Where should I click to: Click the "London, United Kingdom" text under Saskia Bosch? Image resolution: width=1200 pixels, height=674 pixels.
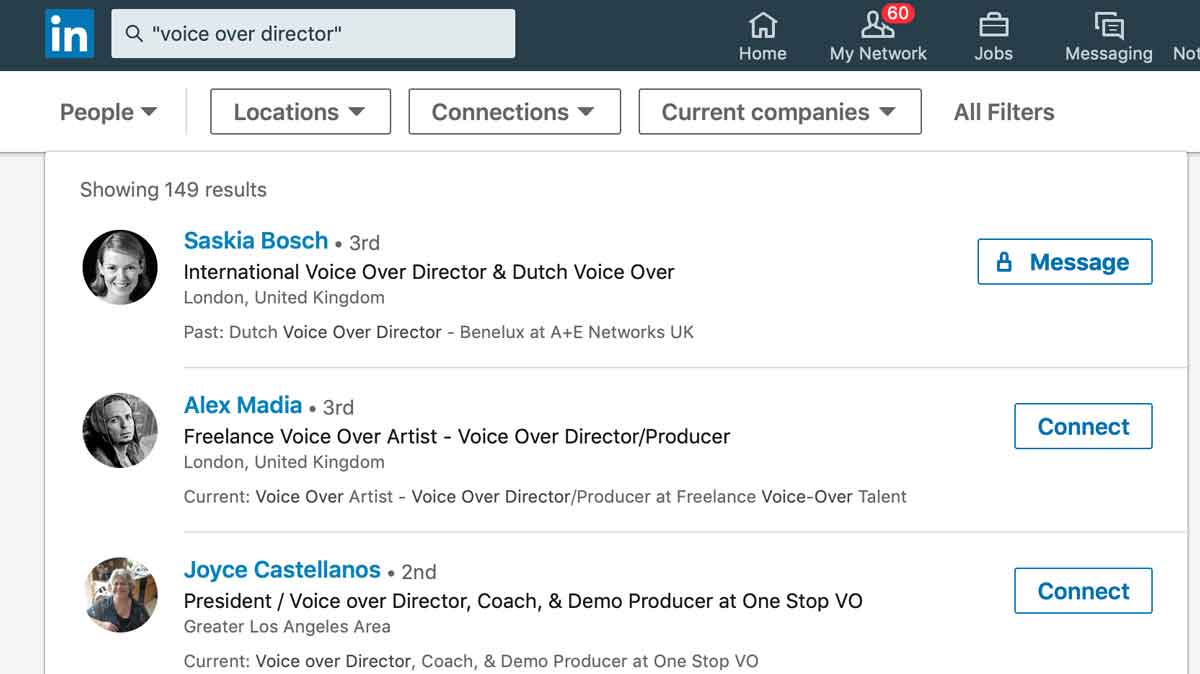284,298
